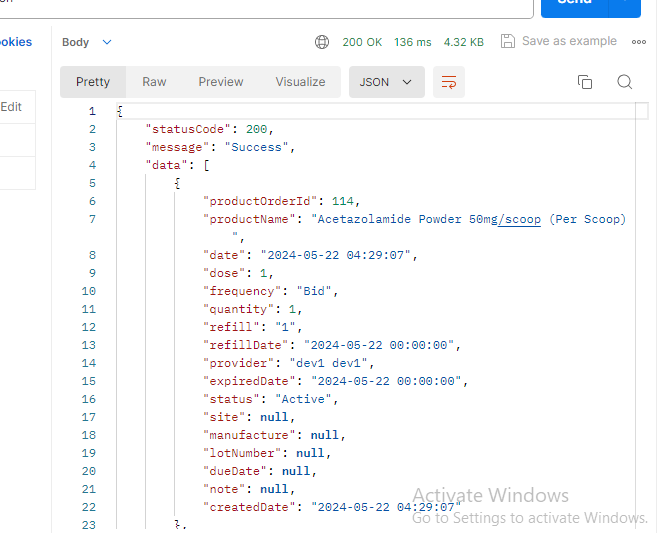The image size is (672, 533).
Task: Click the "dose" key on line 9
Action: [x=224, y=273]
